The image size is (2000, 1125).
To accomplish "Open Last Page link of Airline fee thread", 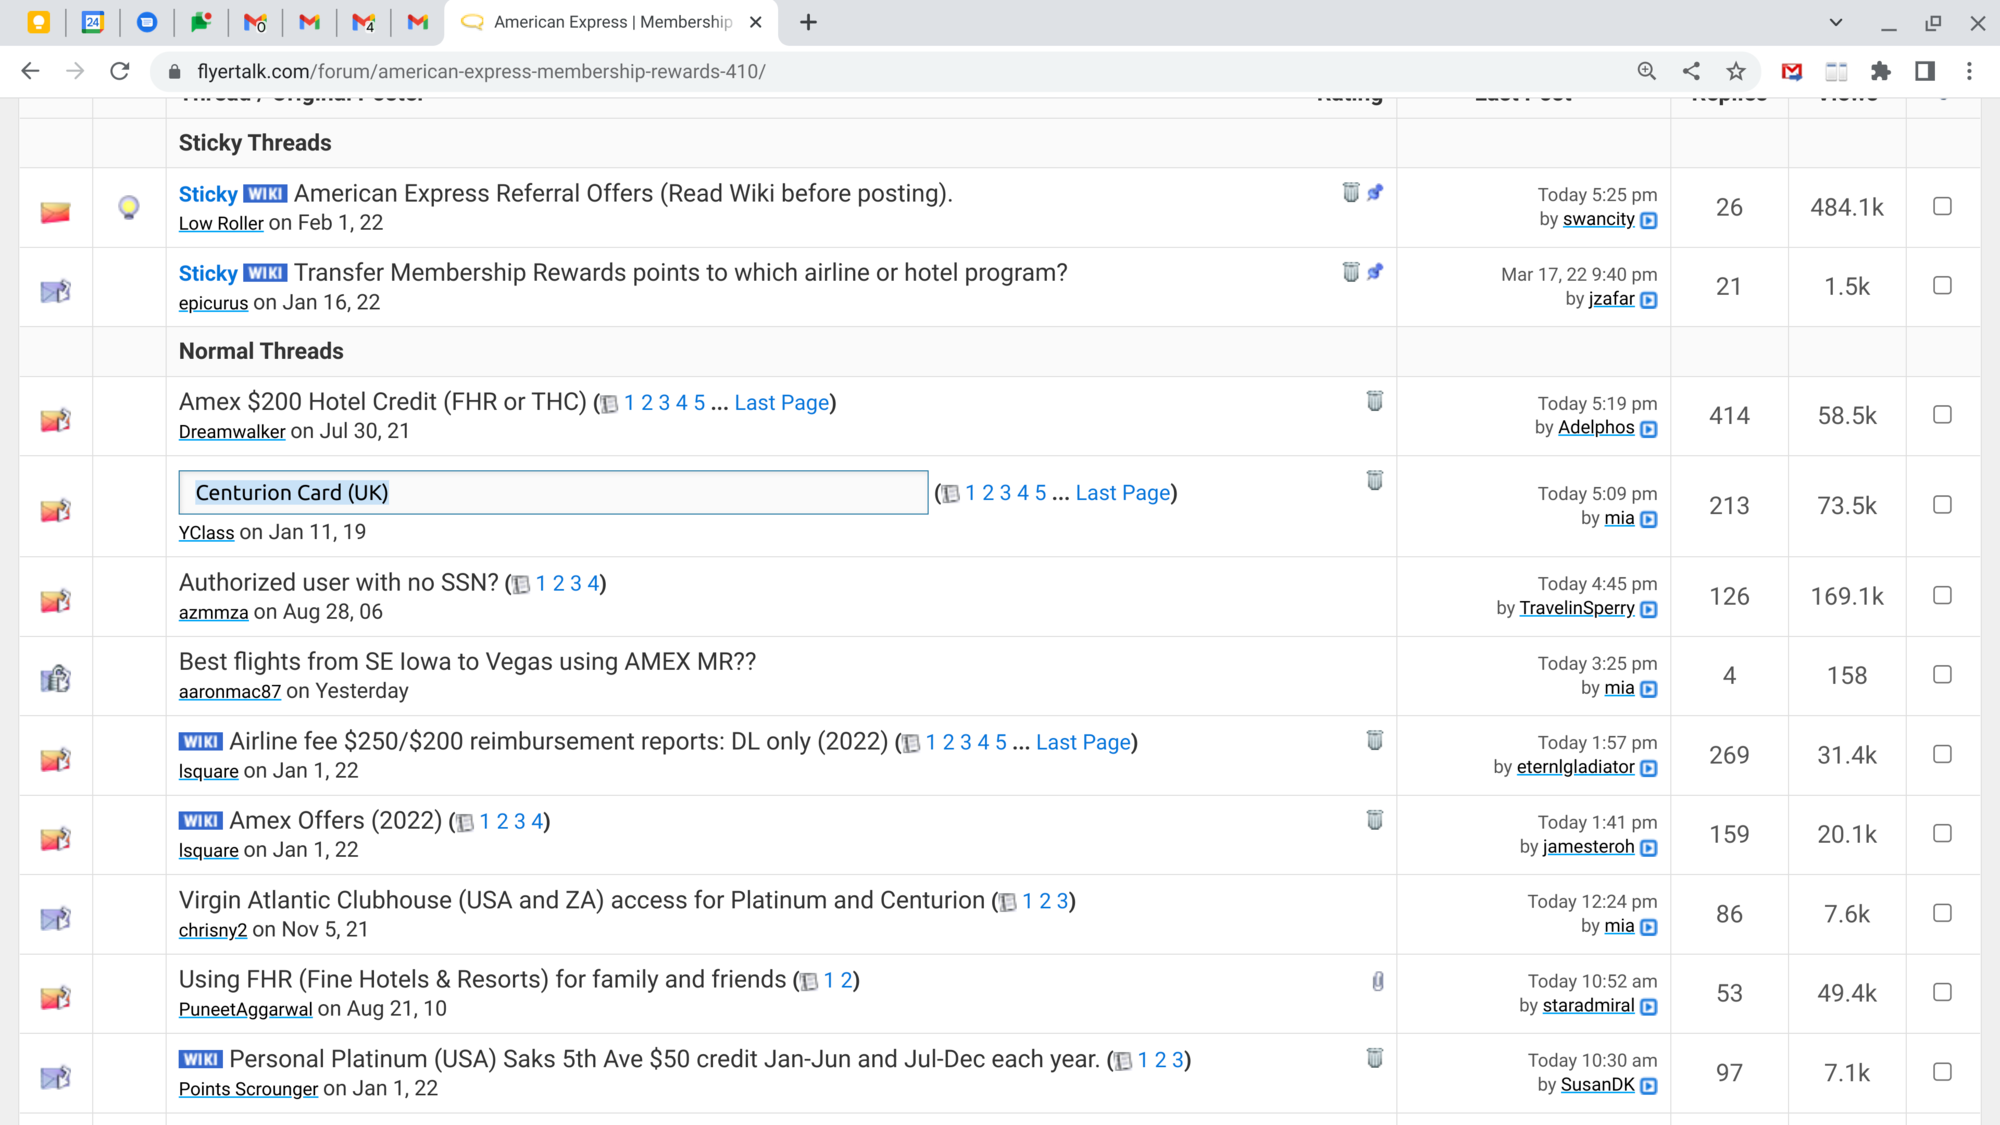I will (1083, 742).
